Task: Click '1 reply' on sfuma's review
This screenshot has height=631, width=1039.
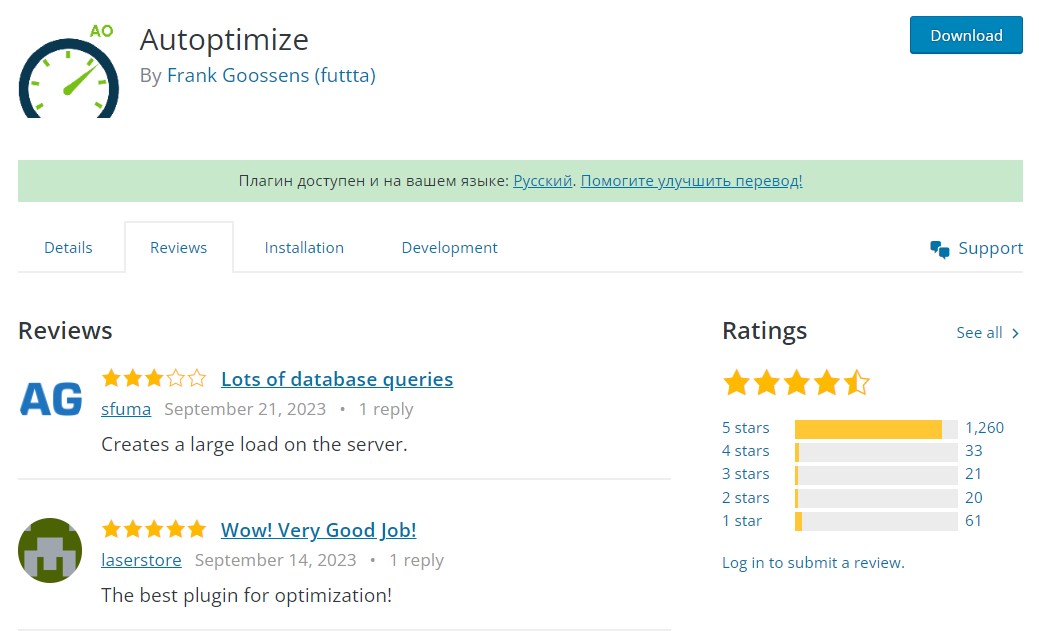Action: coord(386,410)
